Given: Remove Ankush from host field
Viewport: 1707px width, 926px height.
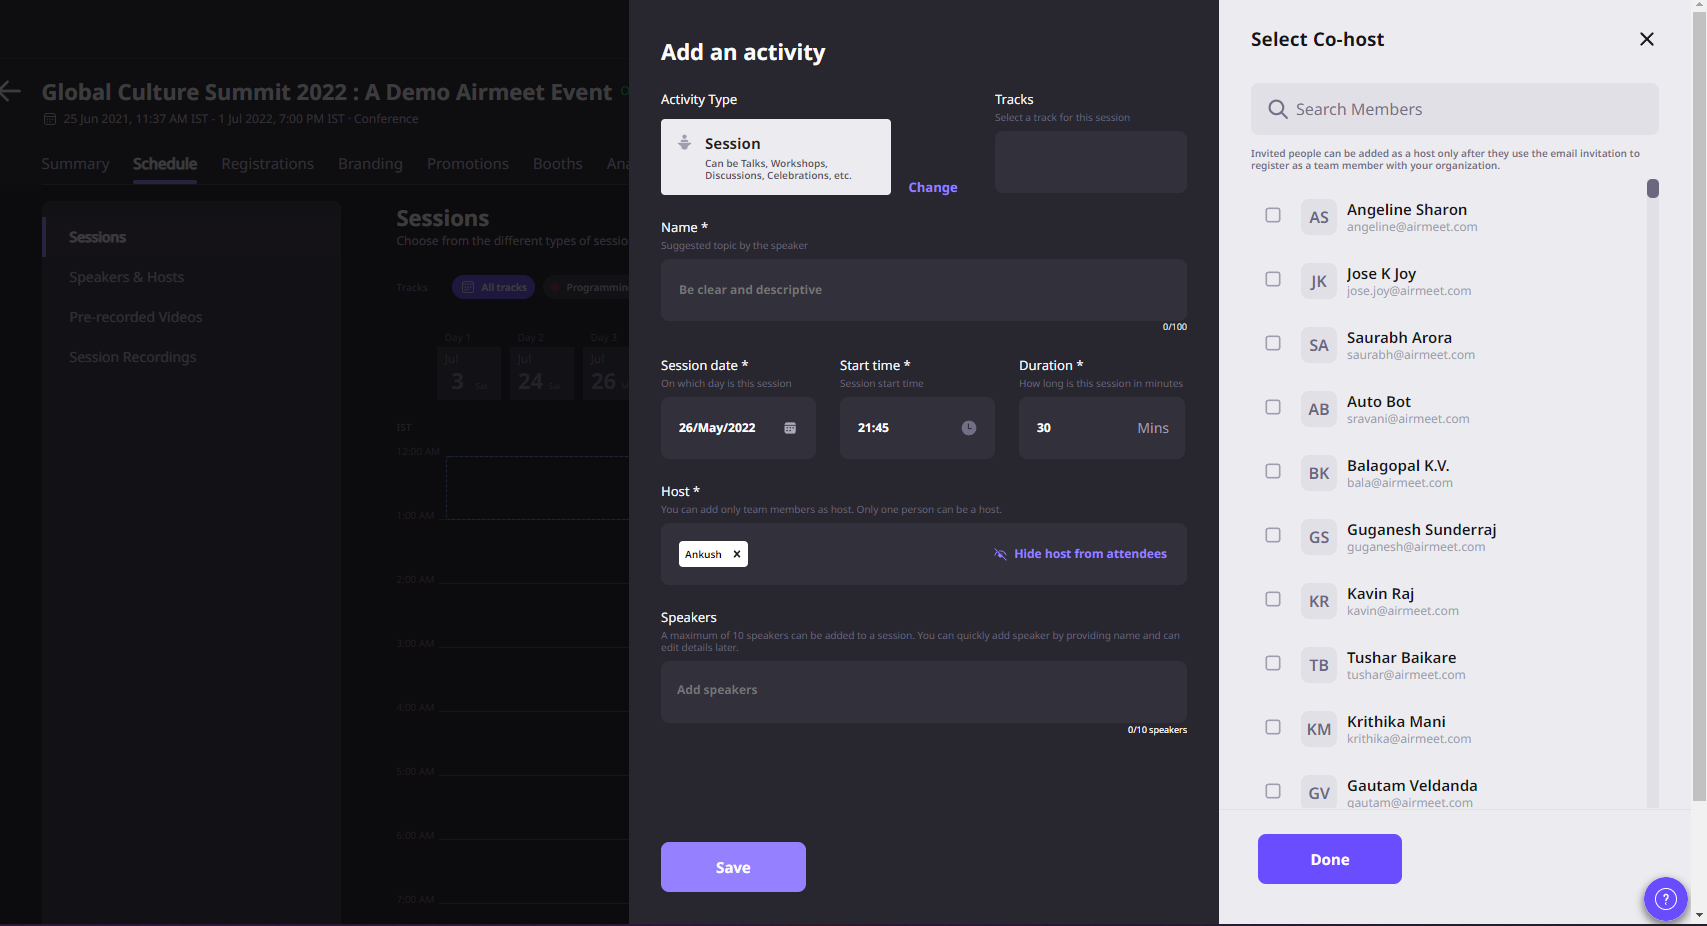Looking at the screenshot, I should [737, 554].
